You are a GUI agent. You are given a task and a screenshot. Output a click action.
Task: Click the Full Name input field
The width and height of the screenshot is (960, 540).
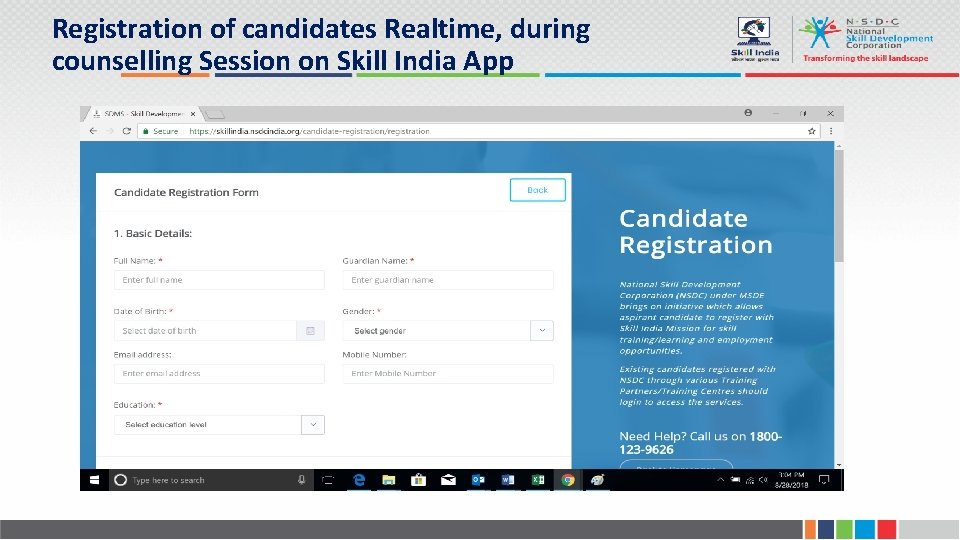tap(219, 280)
